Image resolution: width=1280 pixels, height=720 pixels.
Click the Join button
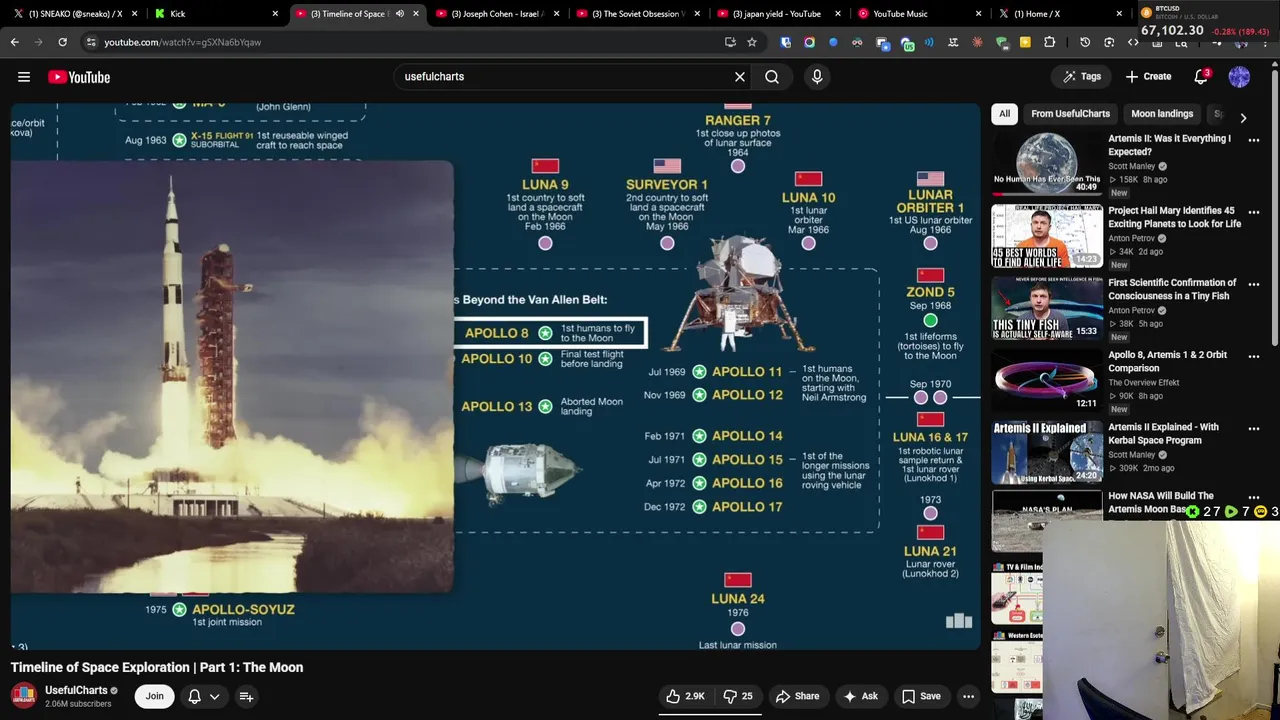pyautogui.click(x=155, y=696)
